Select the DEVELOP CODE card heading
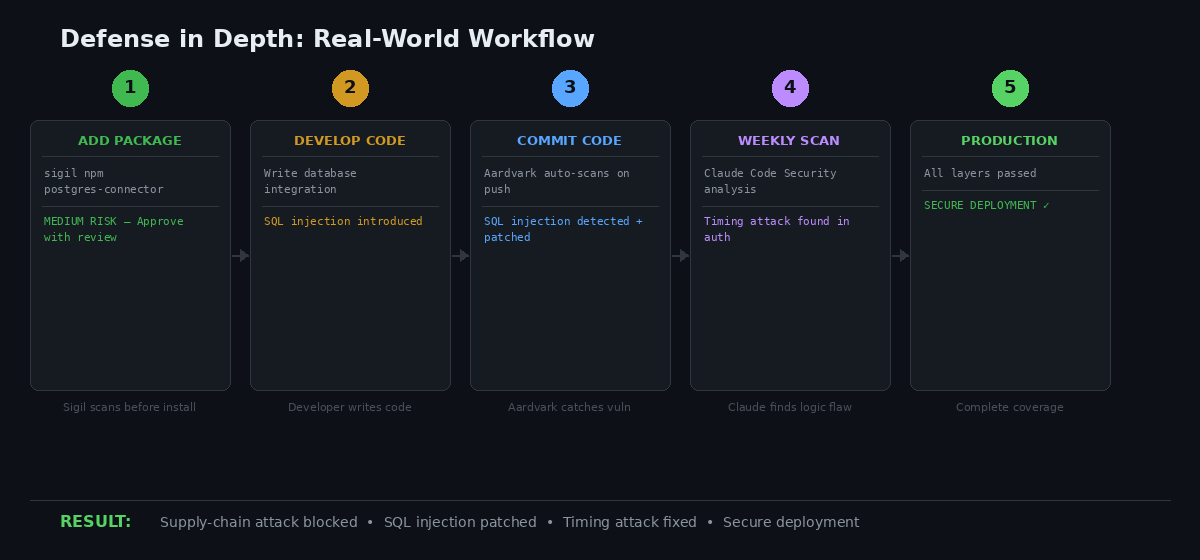 [x=350, y=141]
